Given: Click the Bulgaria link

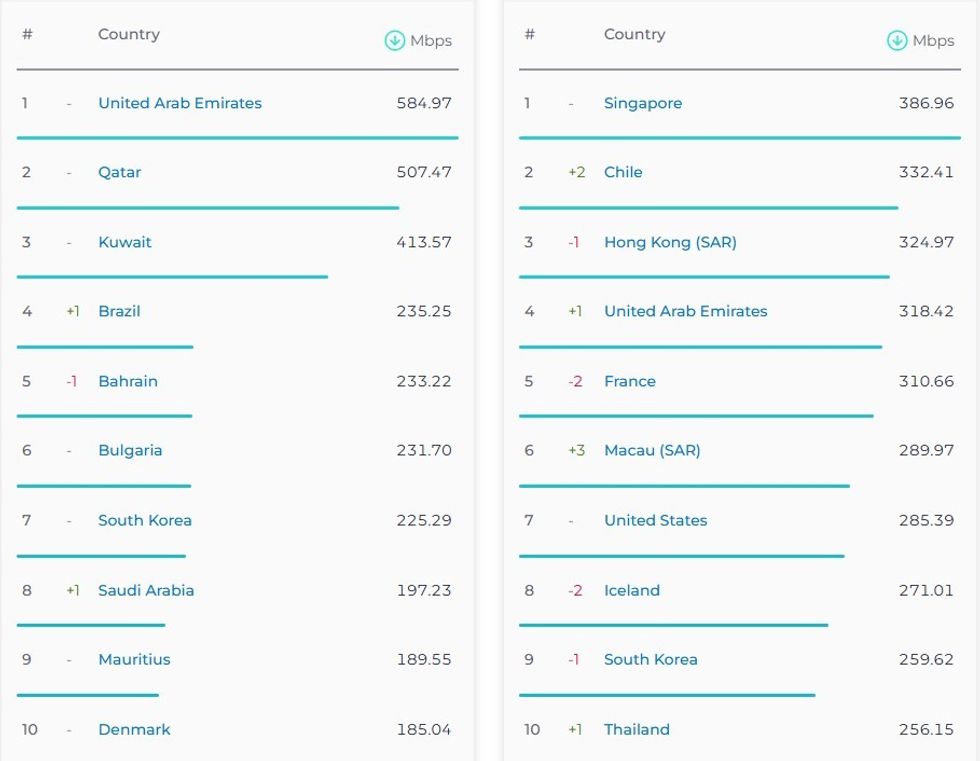Looking at the screenshot, I should tap(130, 450).
